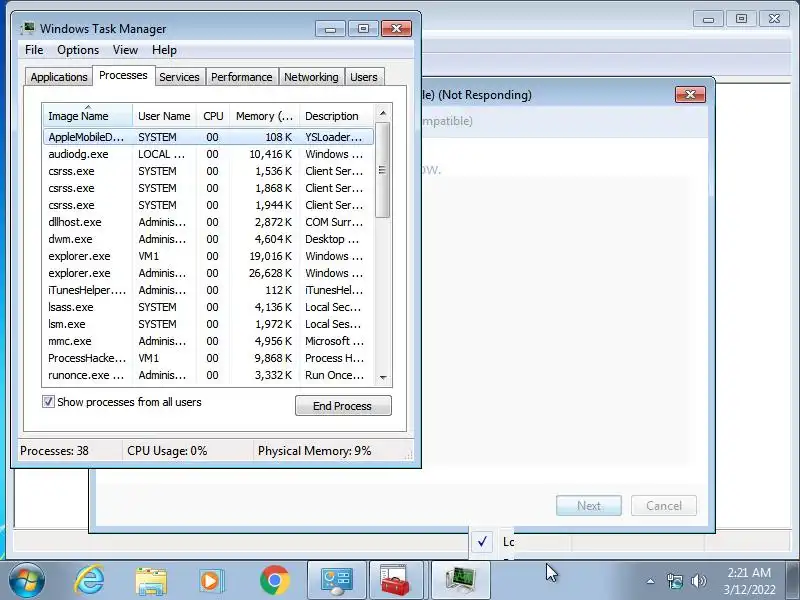The width and height of the screenshot is (800, 600).
Task: Switch to the Users tab
Action: pos(364,77)
